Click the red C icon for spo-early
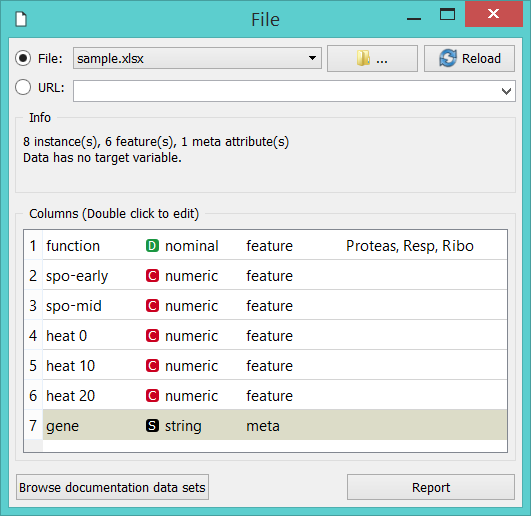This screenshot has height=516, width=531. point(152,276)
